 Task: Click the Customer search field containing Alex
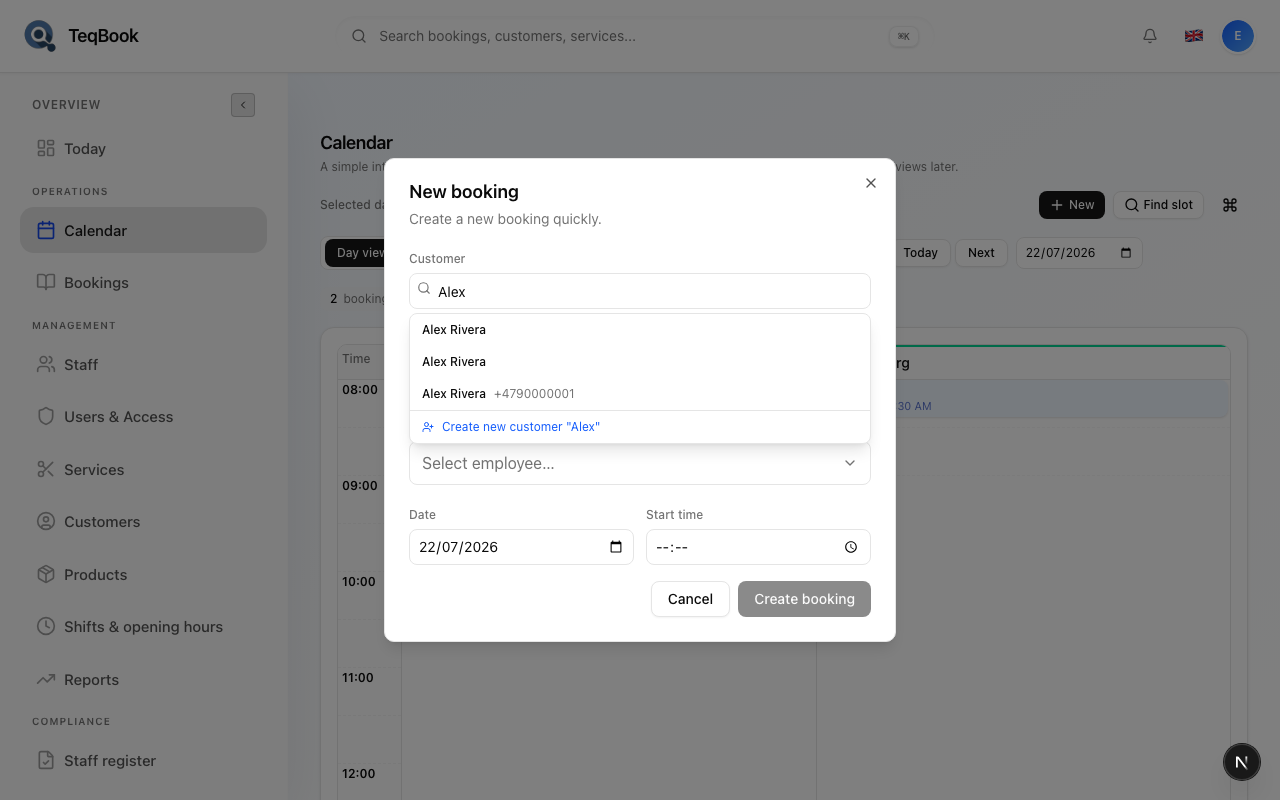(640, 291)
